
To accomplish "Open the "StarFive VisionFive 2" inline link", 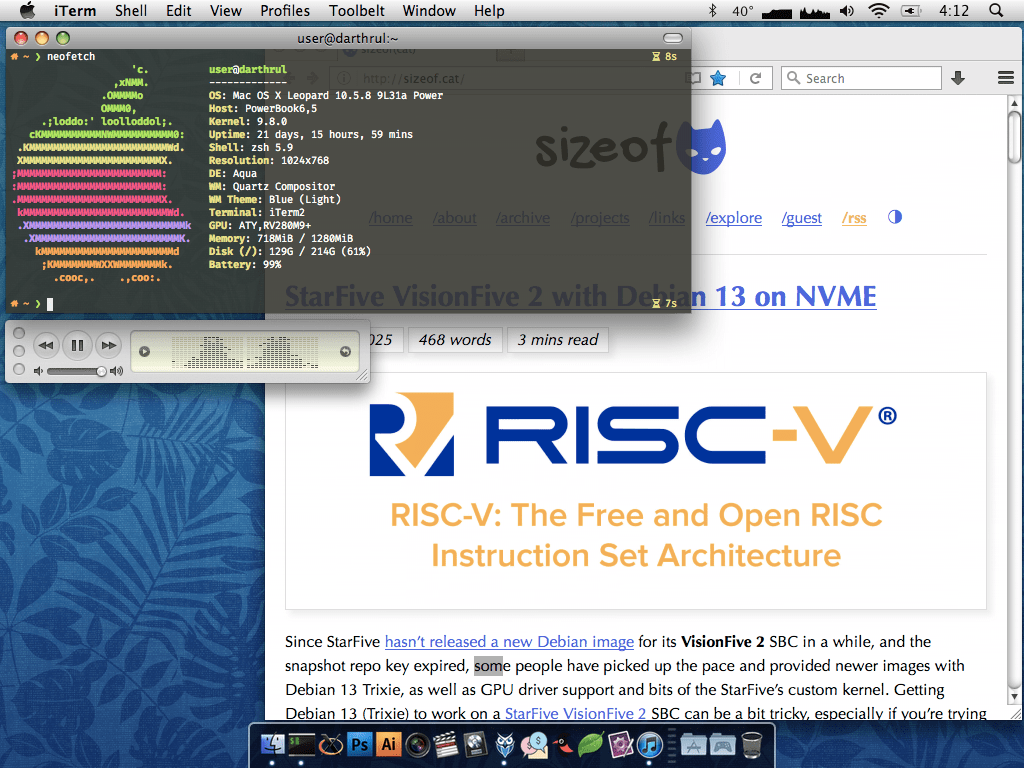I will click(575, 713).
